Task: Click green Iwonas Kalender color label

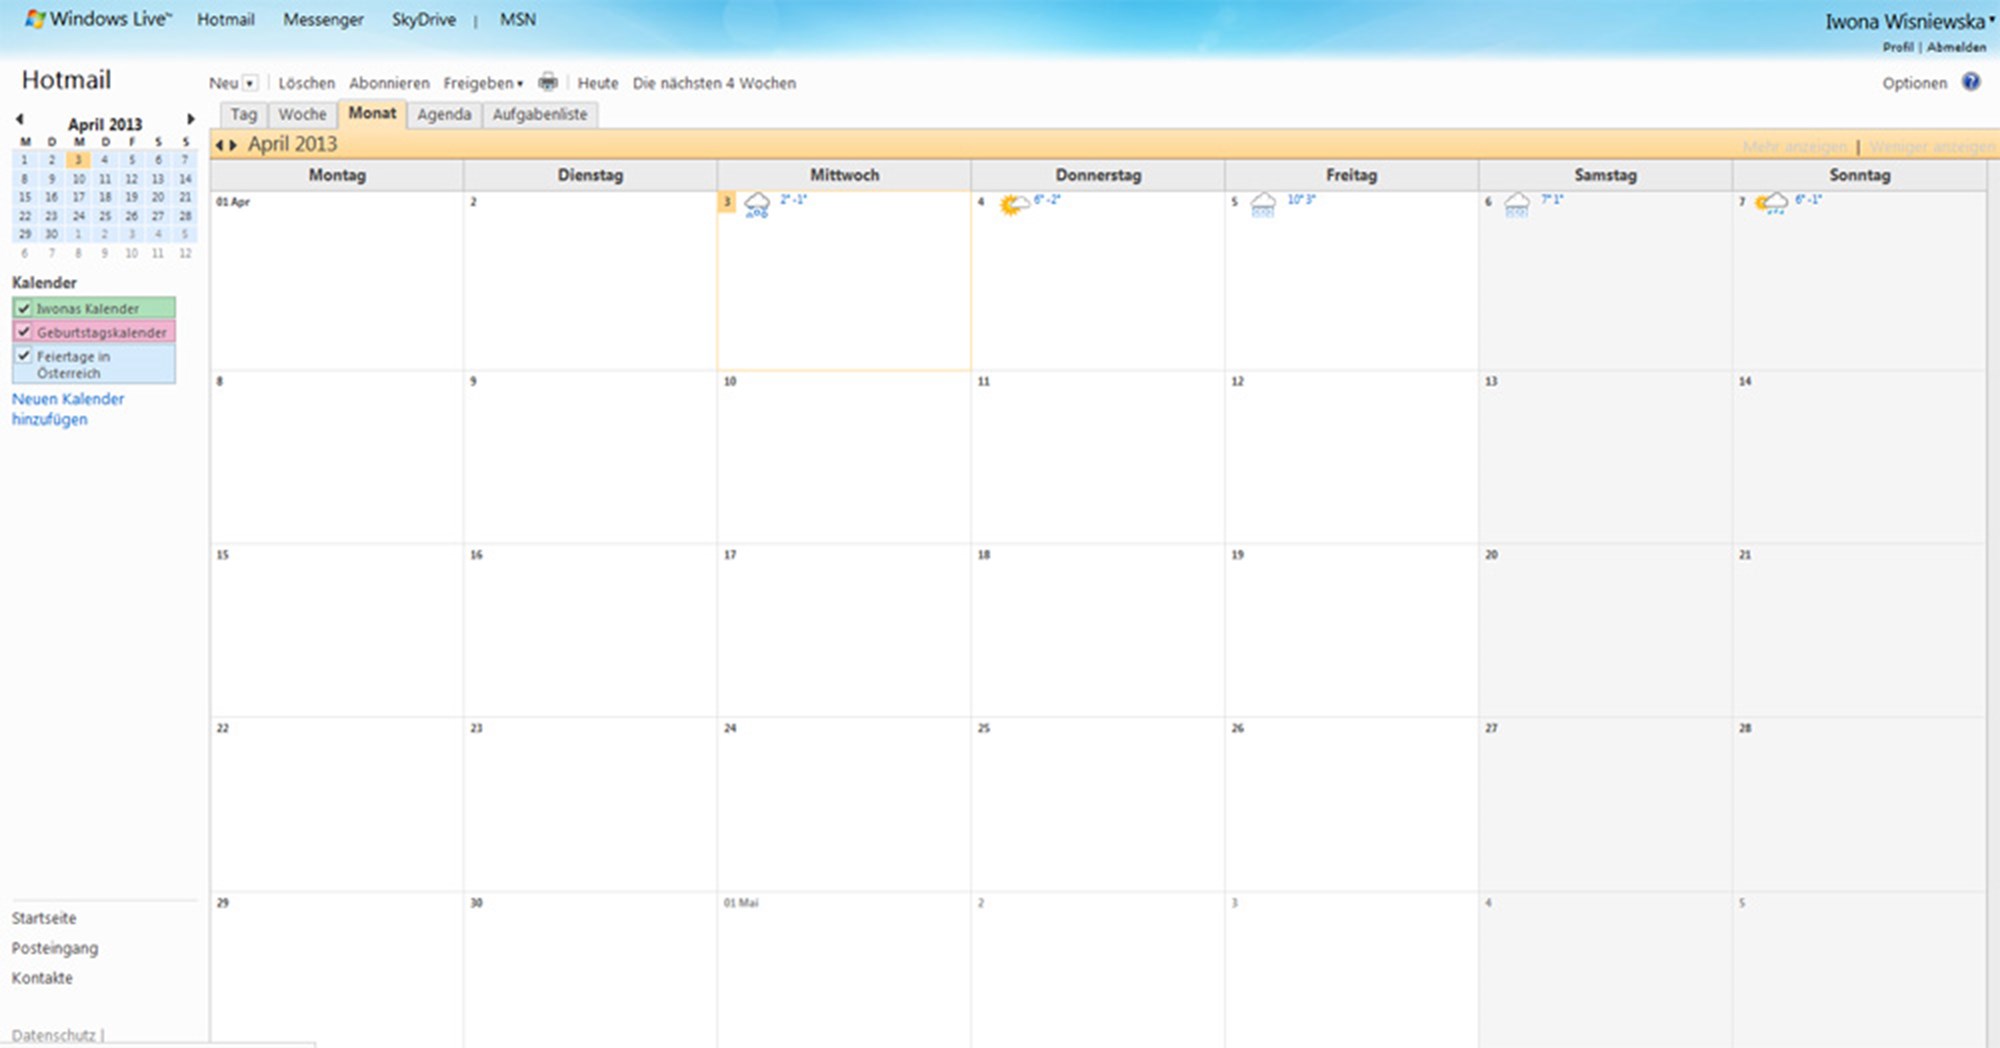Action: (x=94, y=308)
